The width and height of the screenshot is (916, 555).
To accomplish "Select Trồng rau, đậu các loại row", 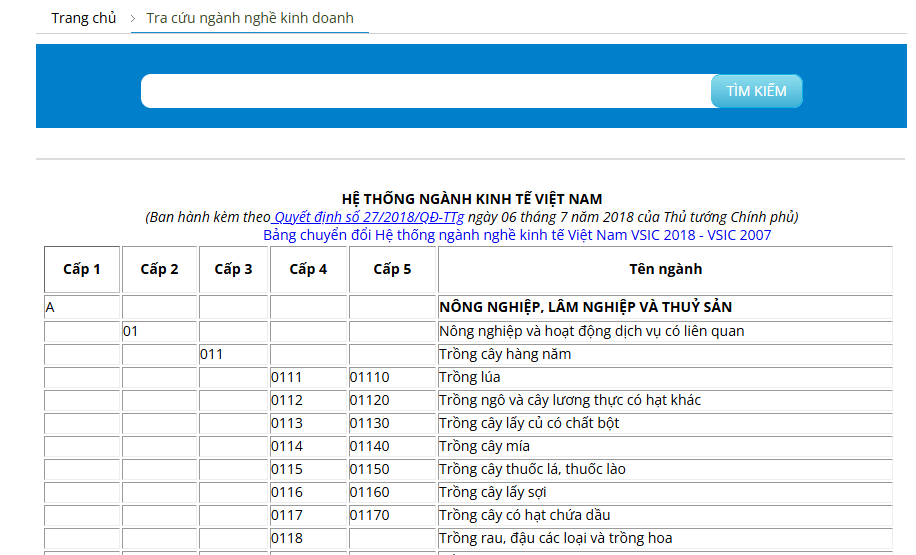I will (x=665, y=539).
